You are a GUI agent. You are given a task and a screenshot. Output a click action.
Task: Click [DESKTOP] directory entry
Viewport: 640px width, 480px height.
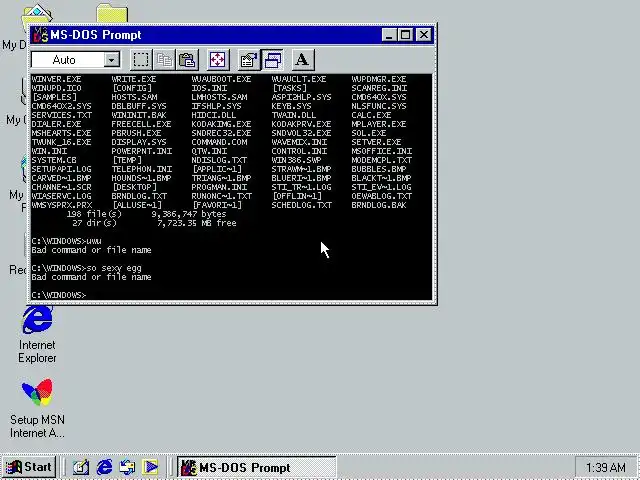pyautogui.click(x=134, y=187)
